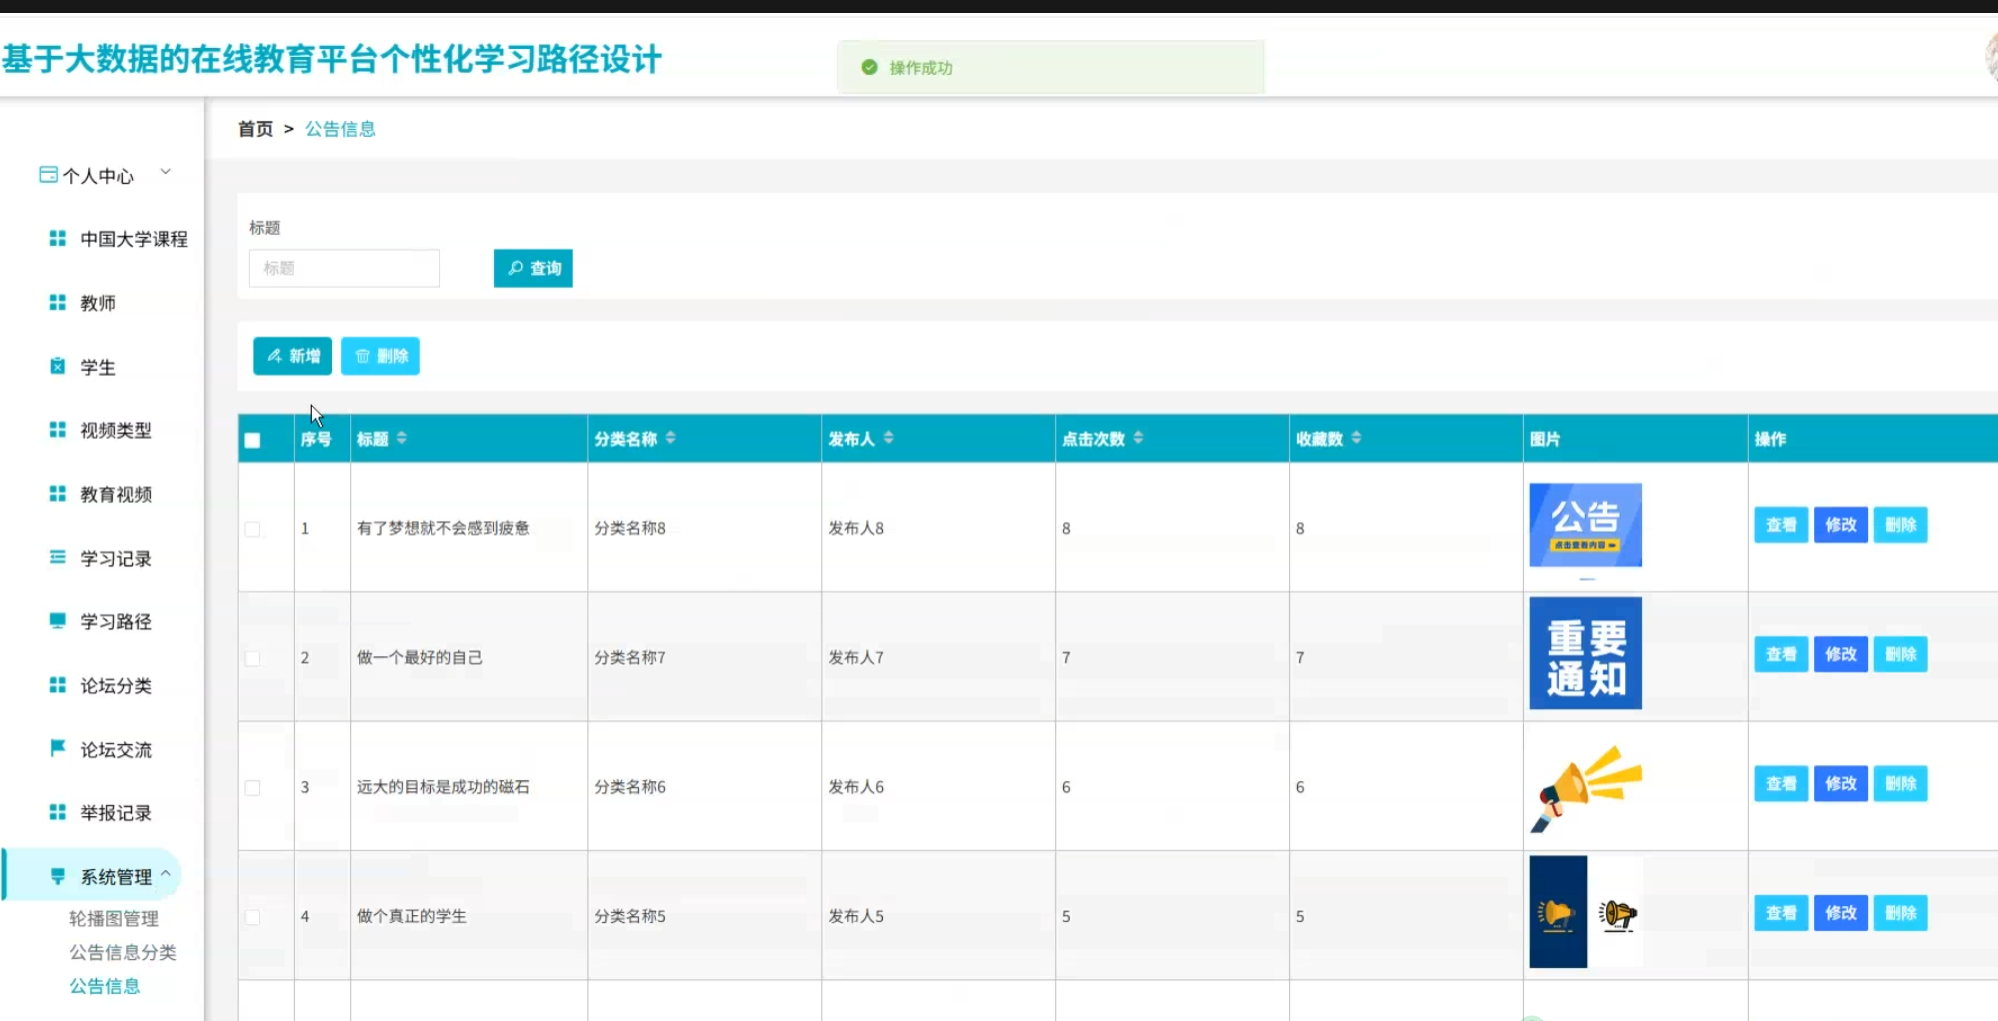Click 查看 for 做个真正的学生 row
This screenshot has height=1021, width=1998.
click(x=1781, y=913)
